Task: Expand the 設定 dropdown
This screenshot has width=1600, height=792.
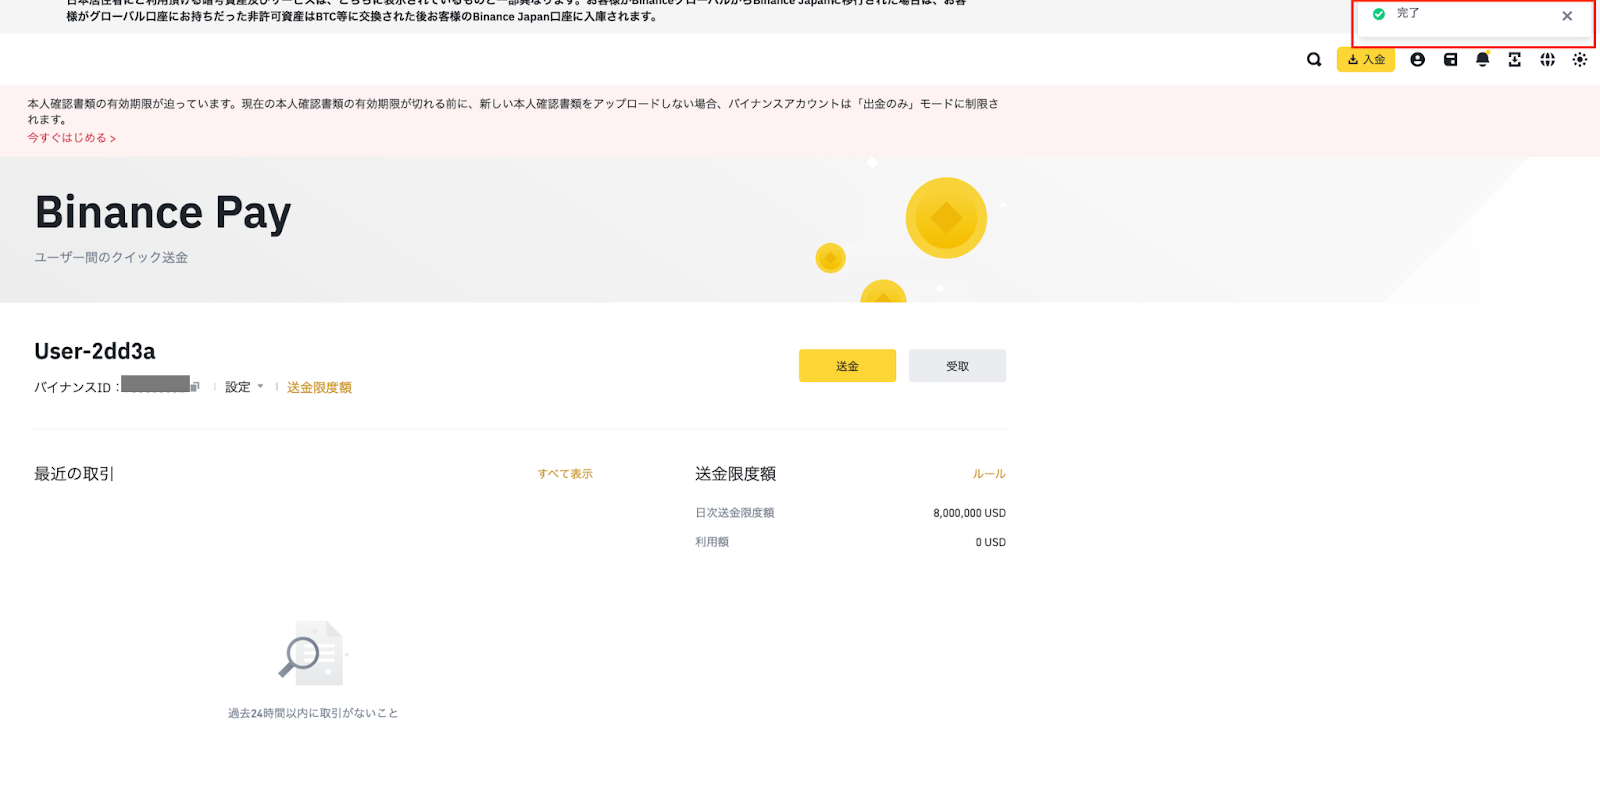Action: (x=244, y=387)
